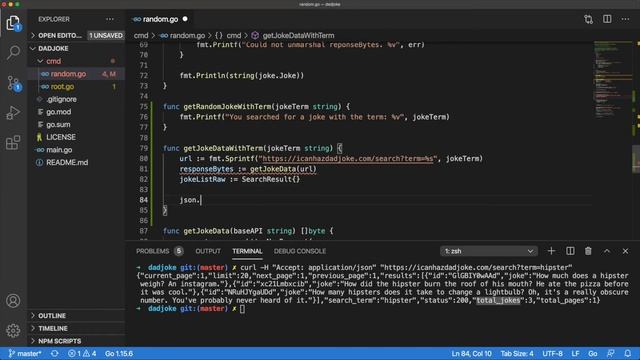
Task: Click the synchronize changes icon in status bar
Action: pos(55,353)
